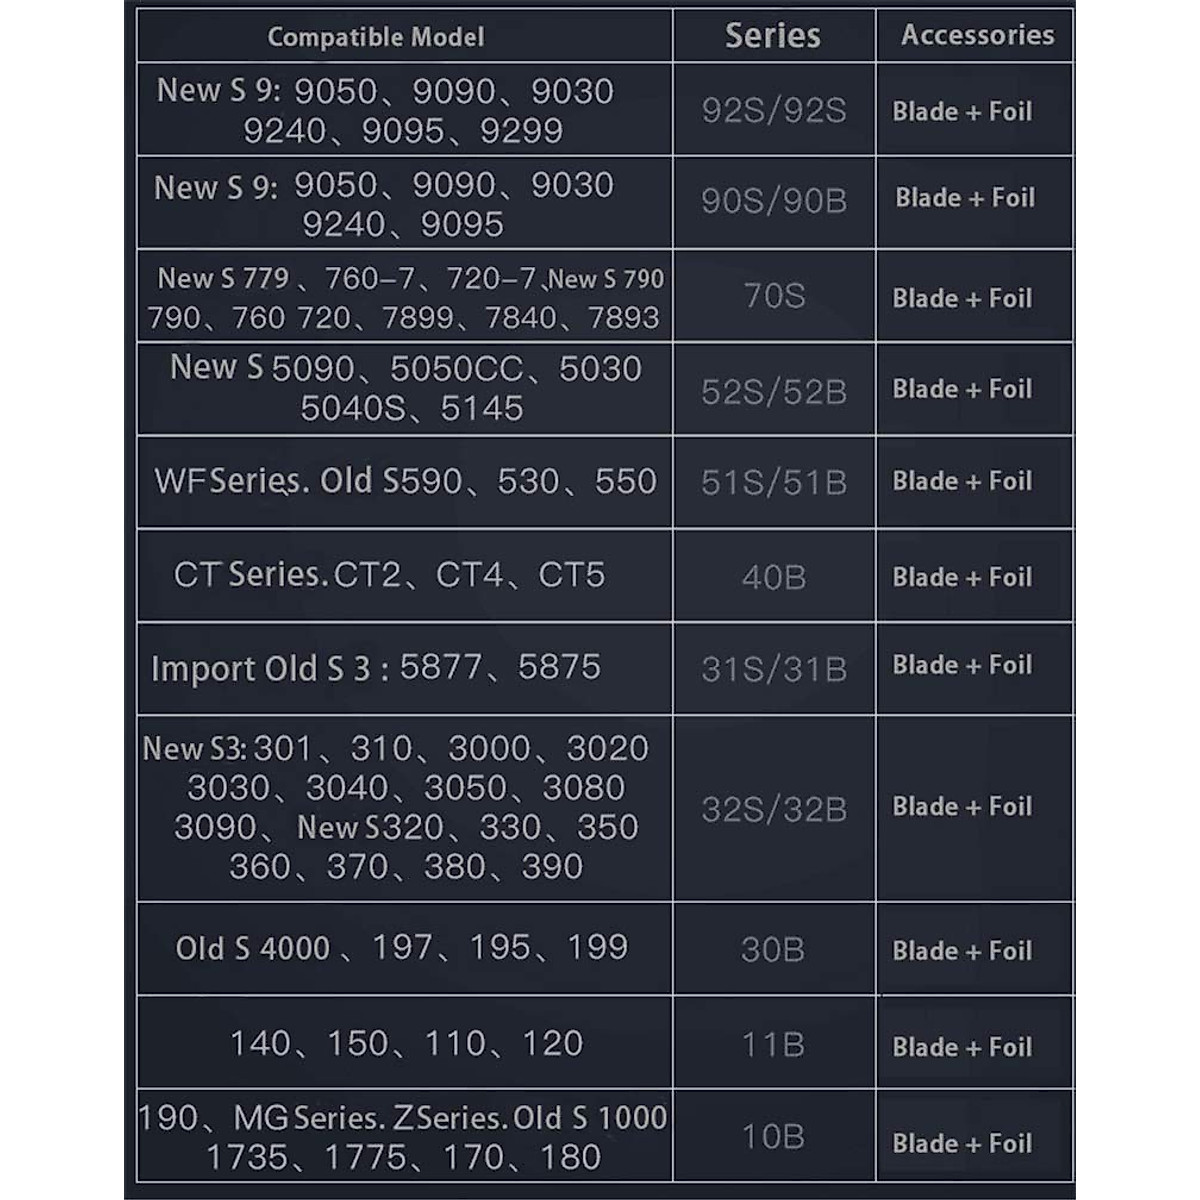This screenshot has width=1200, height=1200.
Task: Click the 140, 150, 110, 120 model cell
Action: 406,1043
